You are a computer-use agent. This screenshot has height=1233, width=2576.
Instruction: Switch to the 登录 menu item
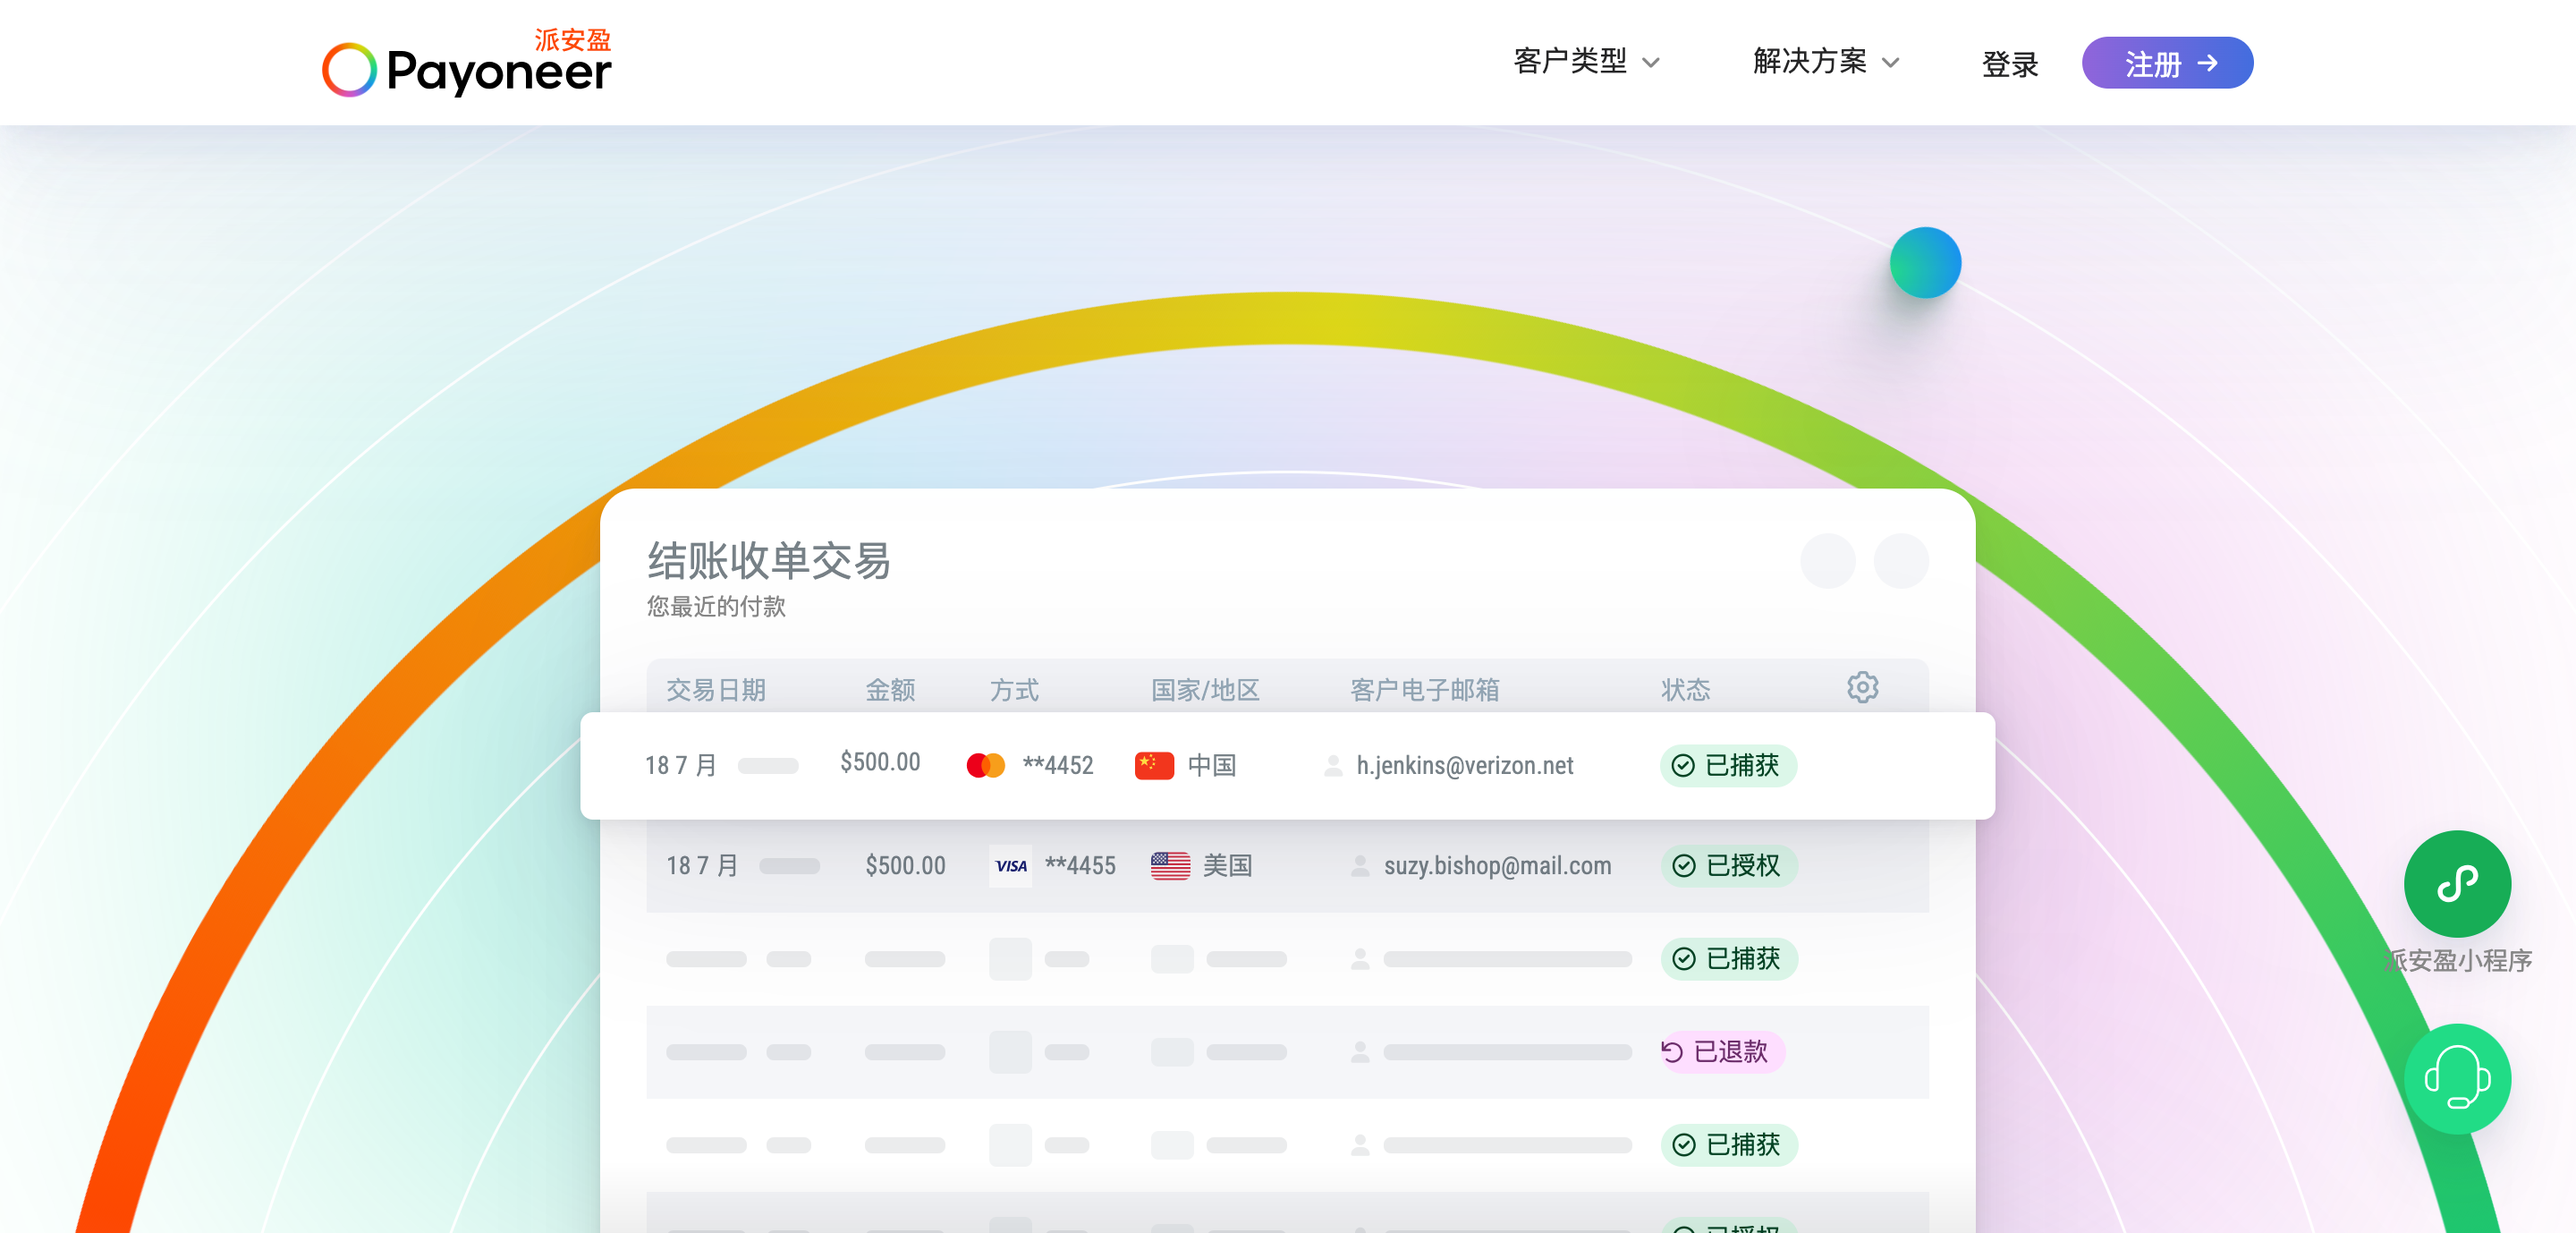pos(2009,63)
